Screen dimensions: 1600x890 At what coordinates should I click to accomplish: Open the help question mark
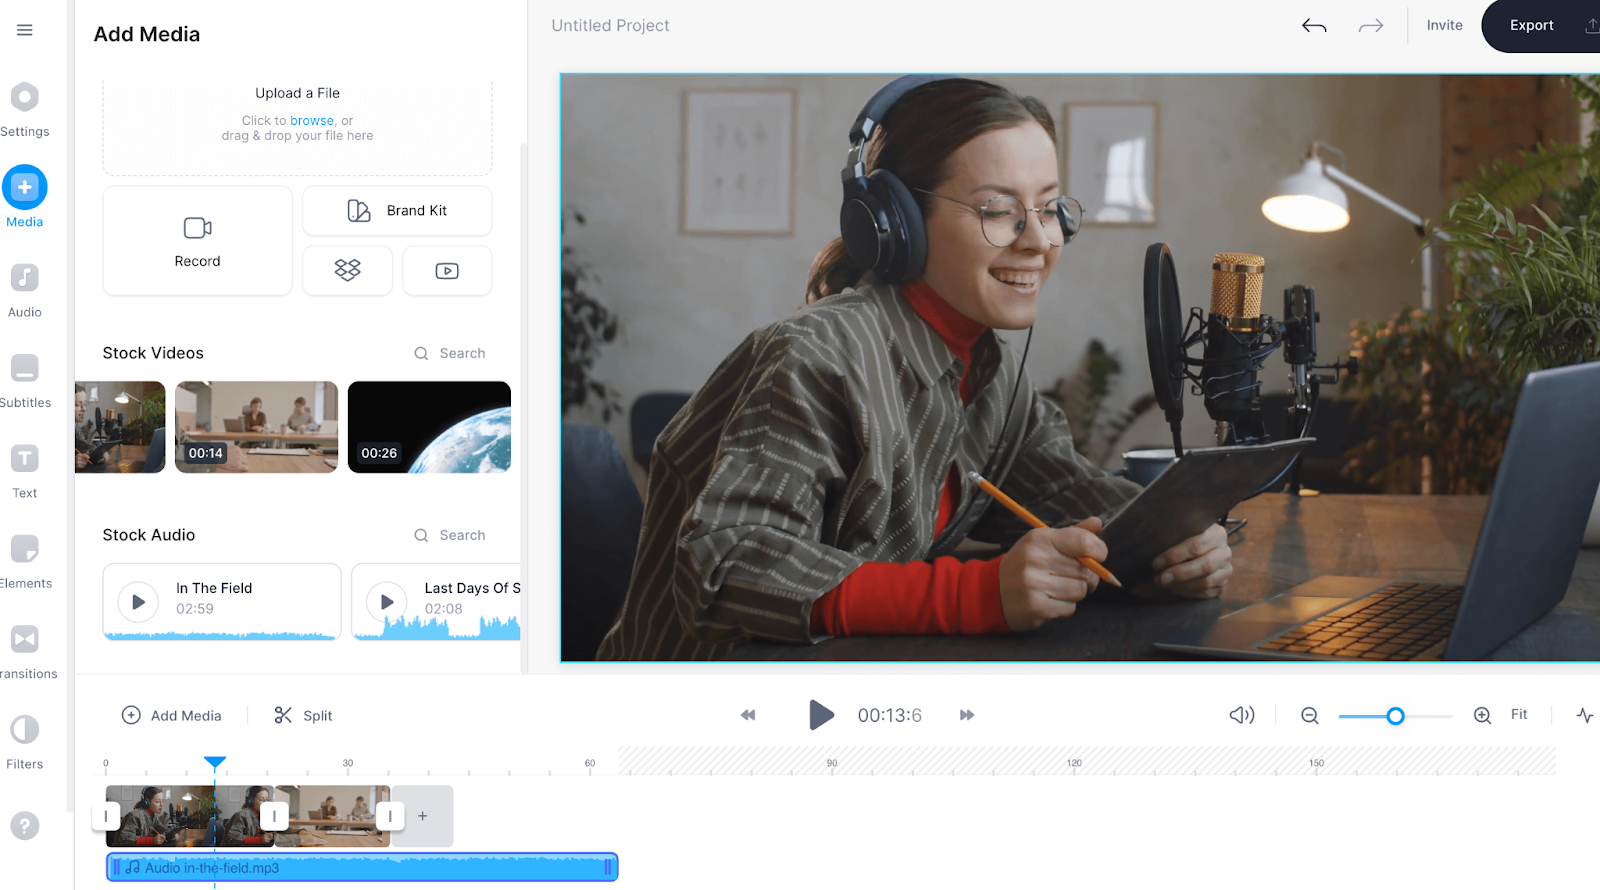click(25, 826)
